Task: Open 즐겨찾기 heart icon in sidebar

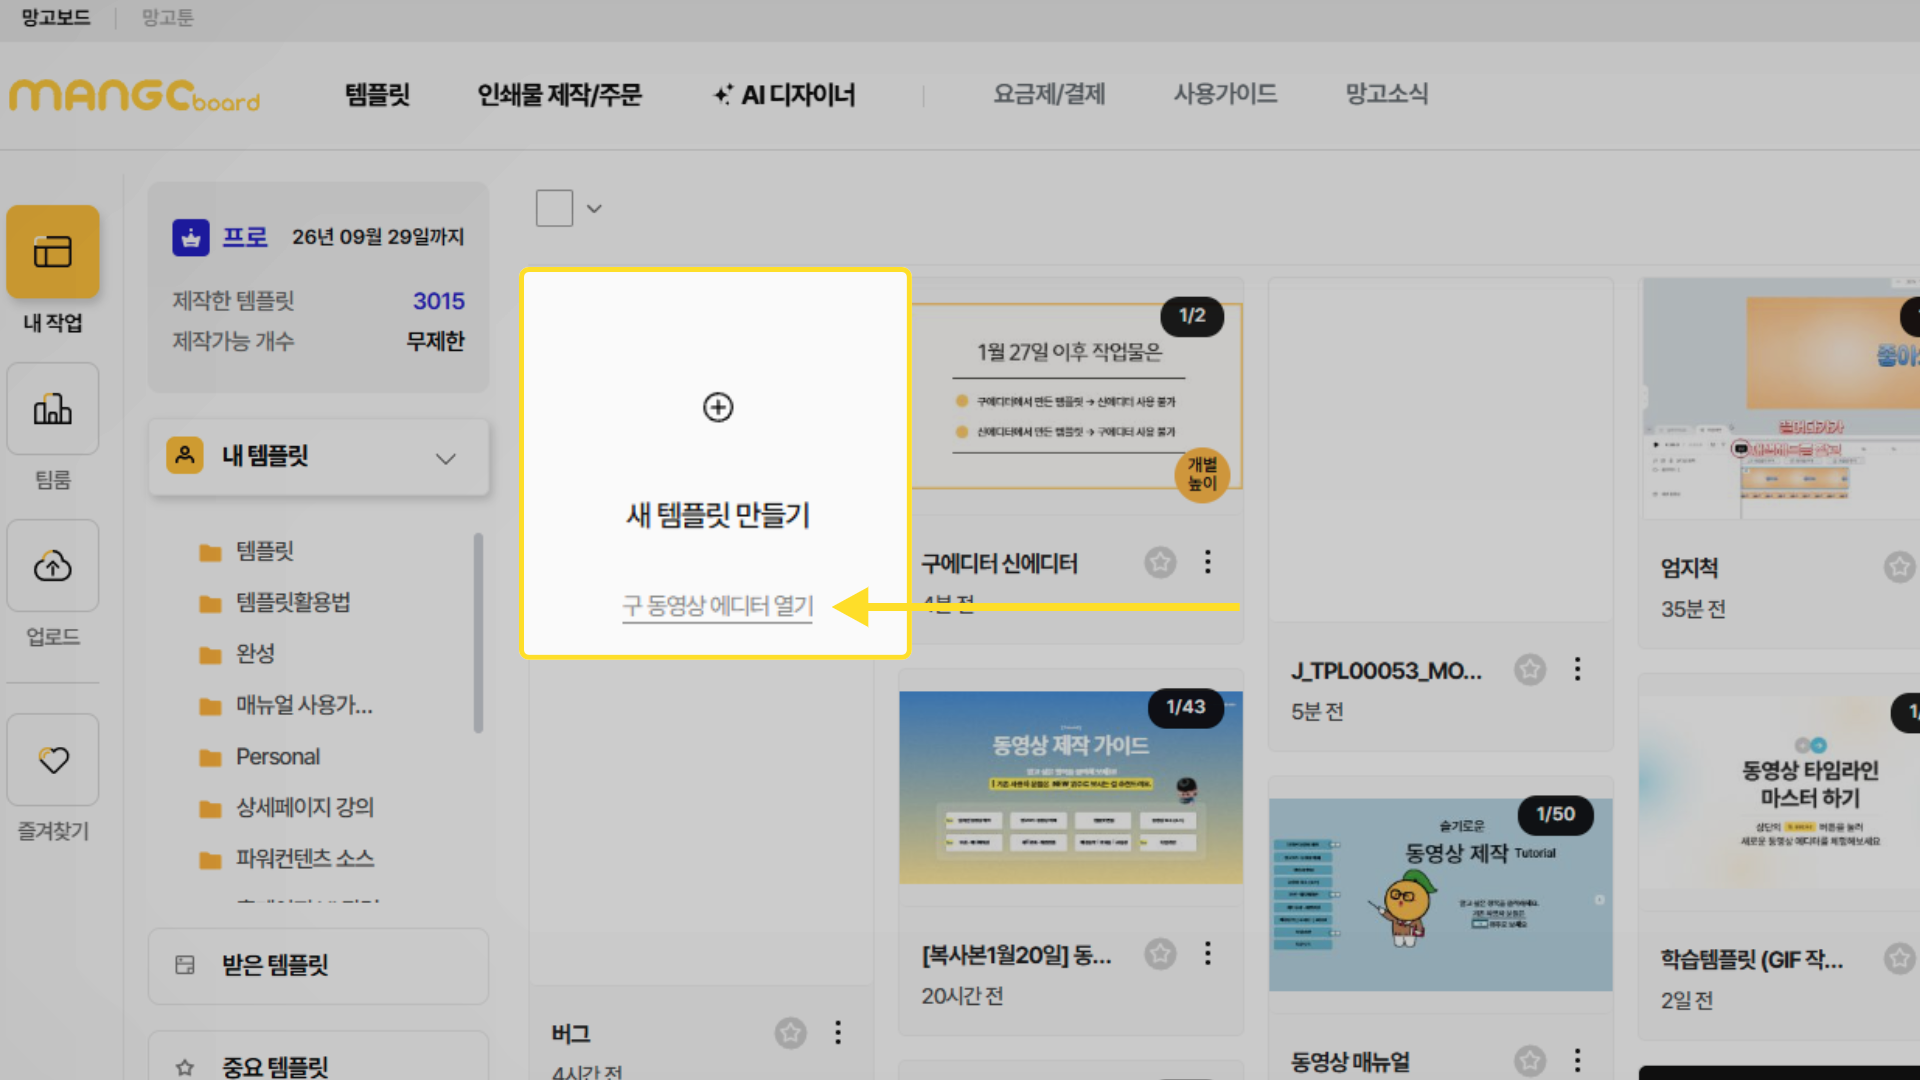Action: (53, 760)
